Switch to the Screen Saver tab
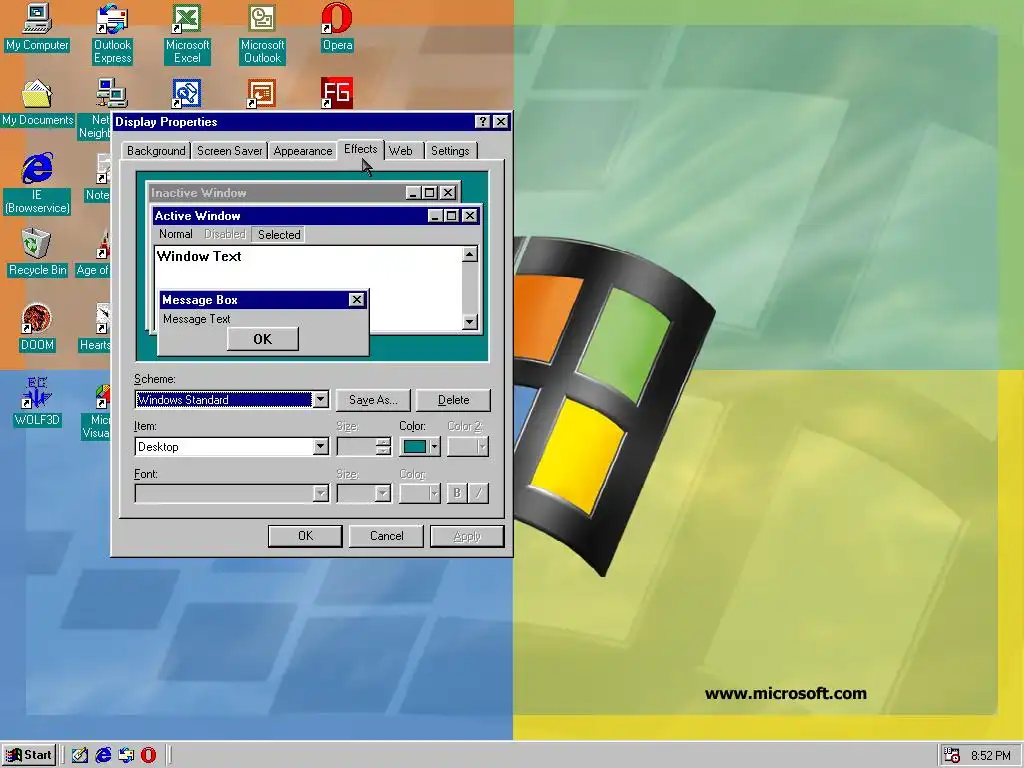The height and width of the screenshot is (768, 1024). (229, 151)
